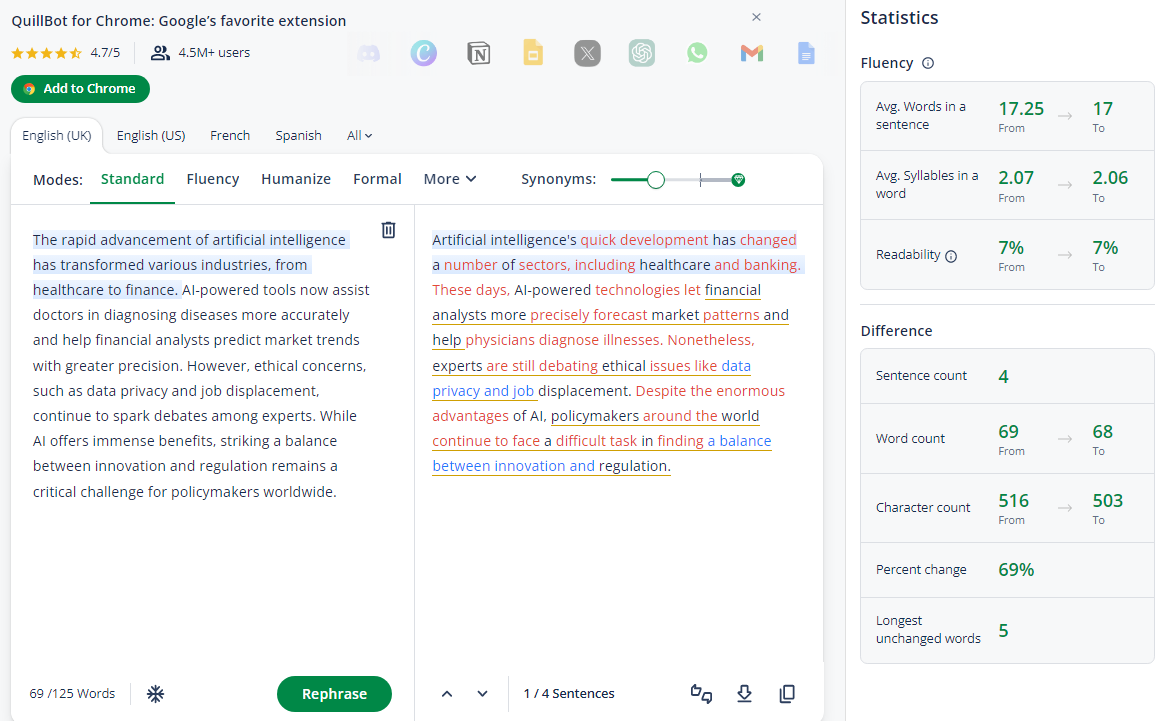The width and height of the screenshot is (1158, 721).
Task: Open the Readability info icon
Action: (951, 256)
